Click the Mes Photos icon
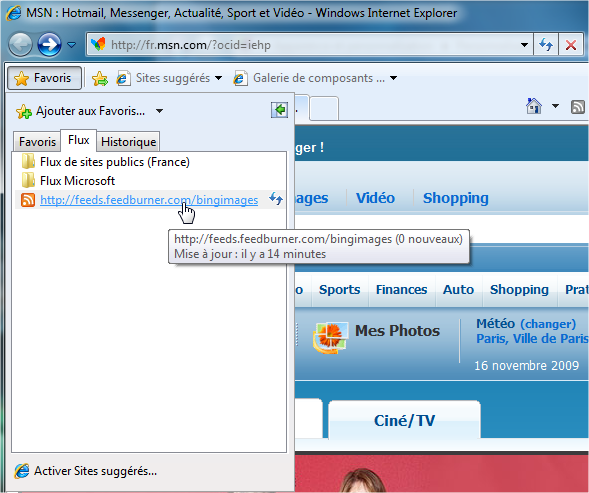This screenshot has height=493, width=589. pos(330,337)
